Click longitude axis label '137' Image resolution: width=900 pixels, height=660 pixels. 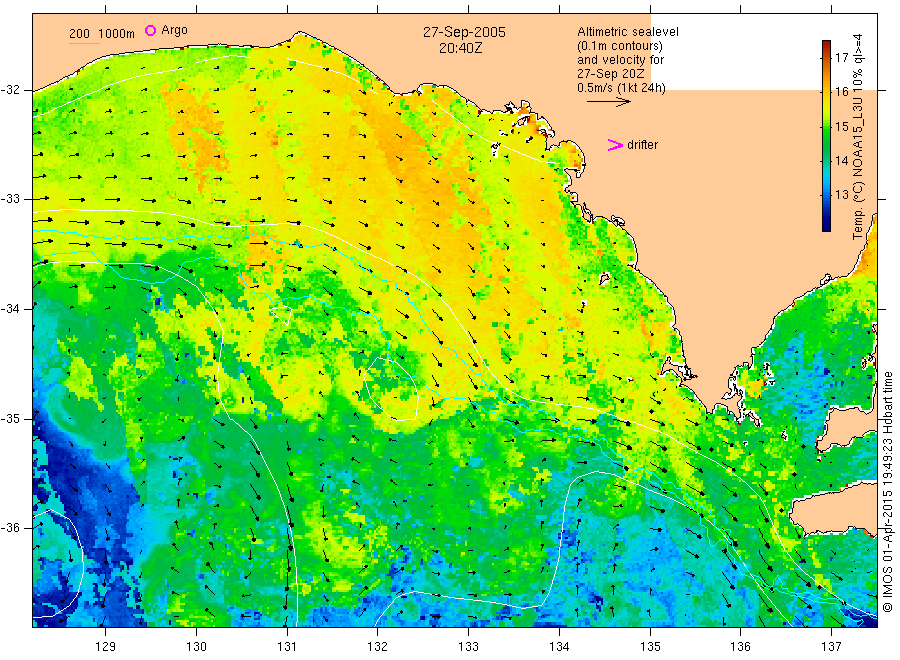click(x=831, y=647)
